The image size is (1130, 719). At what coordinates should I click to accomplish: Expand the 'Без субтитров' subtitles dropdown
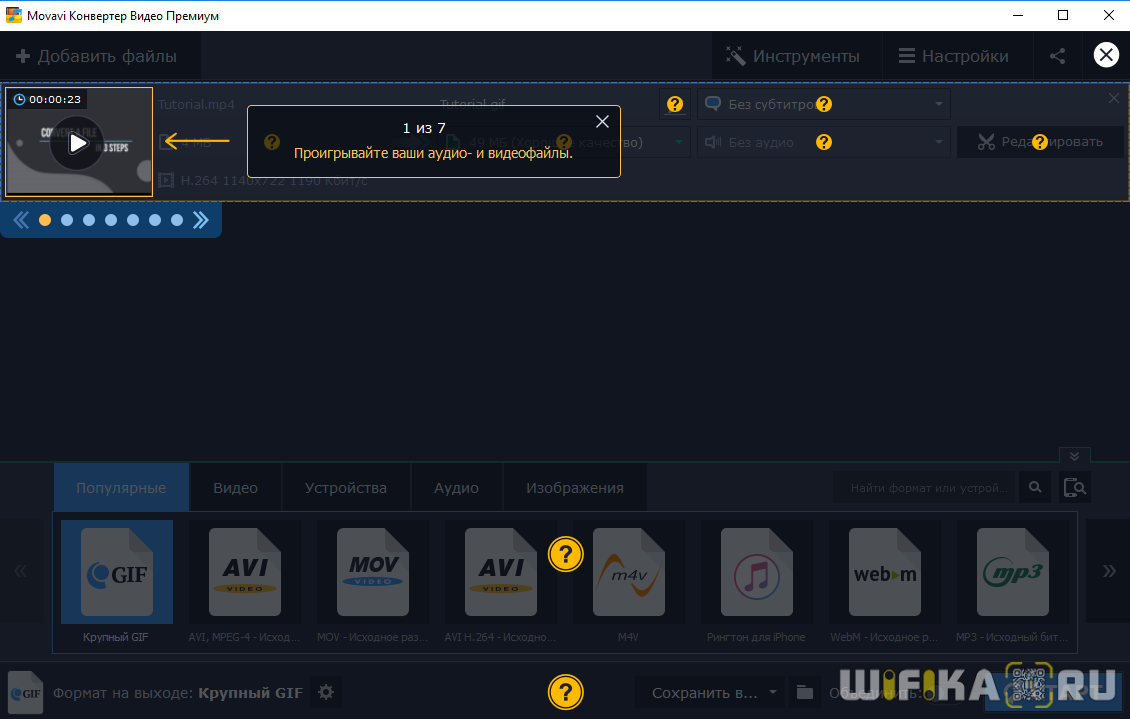pos(938,104)
